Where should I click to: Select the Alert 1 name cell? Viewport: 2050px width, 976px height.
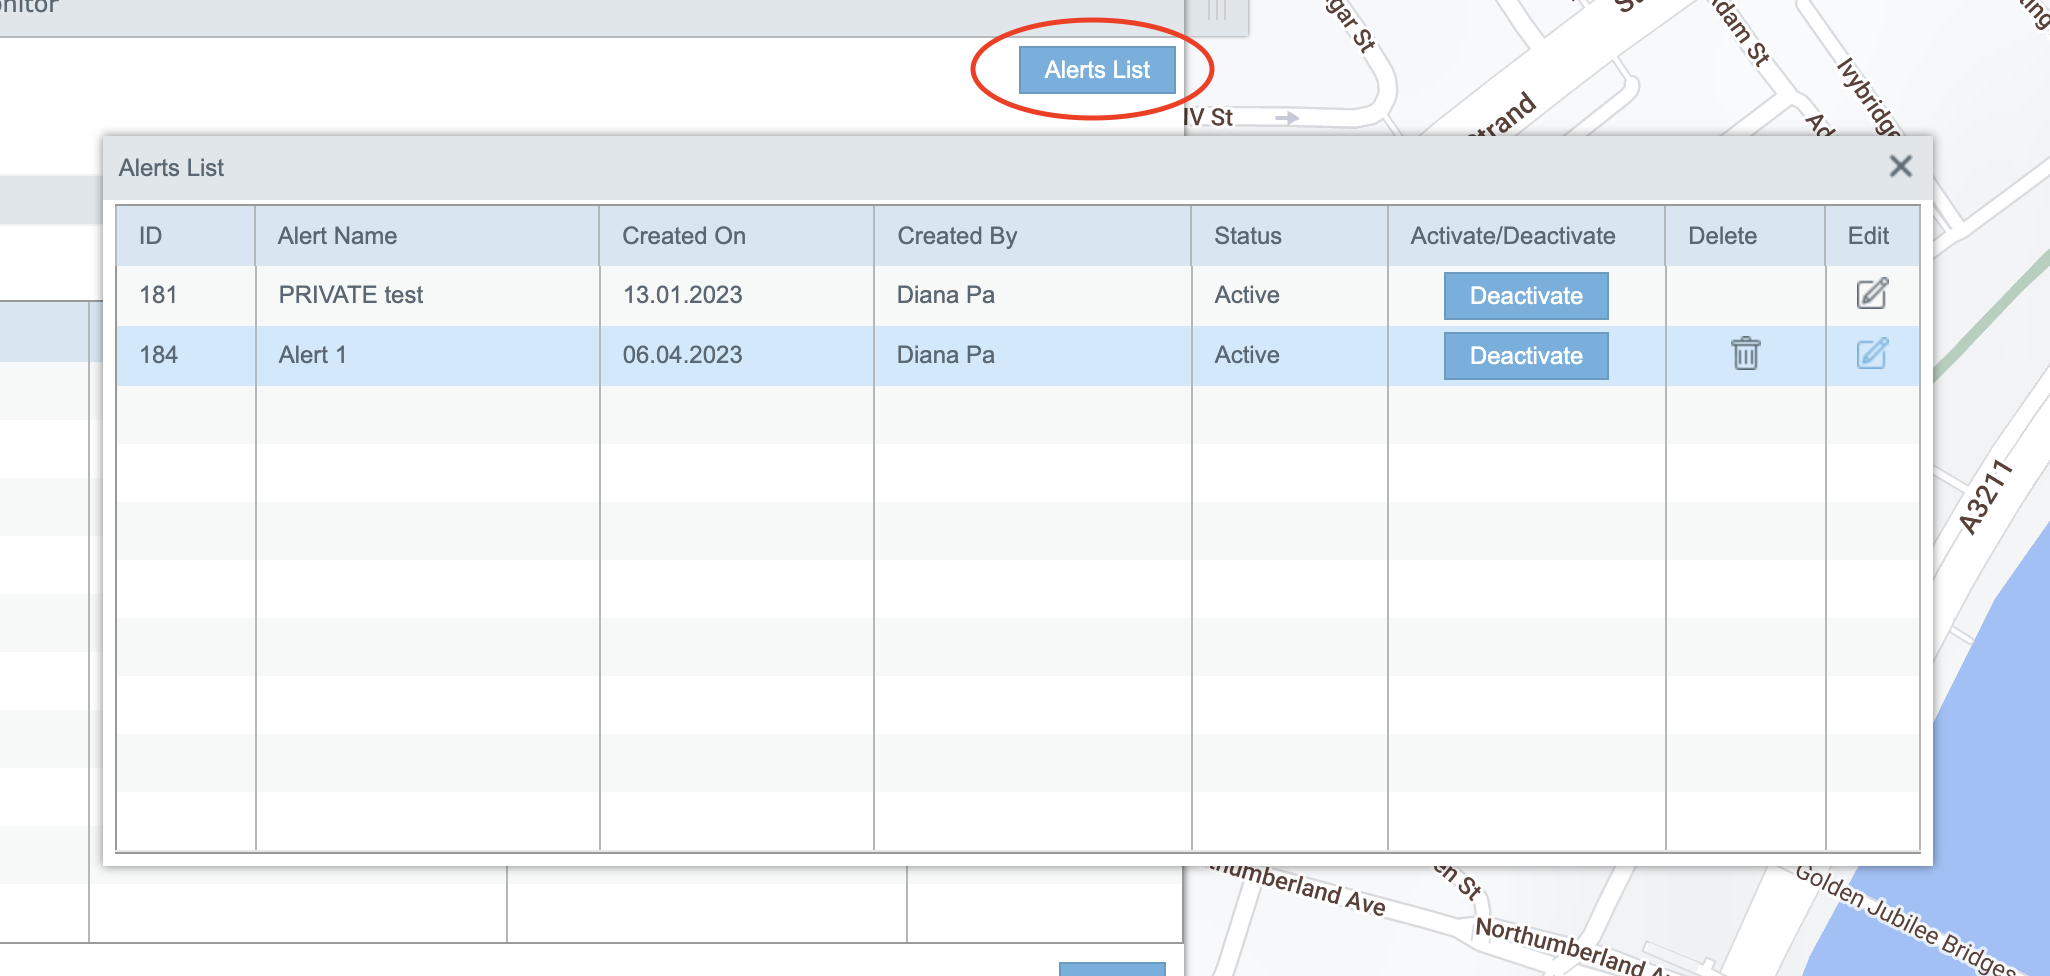(313, 355)
